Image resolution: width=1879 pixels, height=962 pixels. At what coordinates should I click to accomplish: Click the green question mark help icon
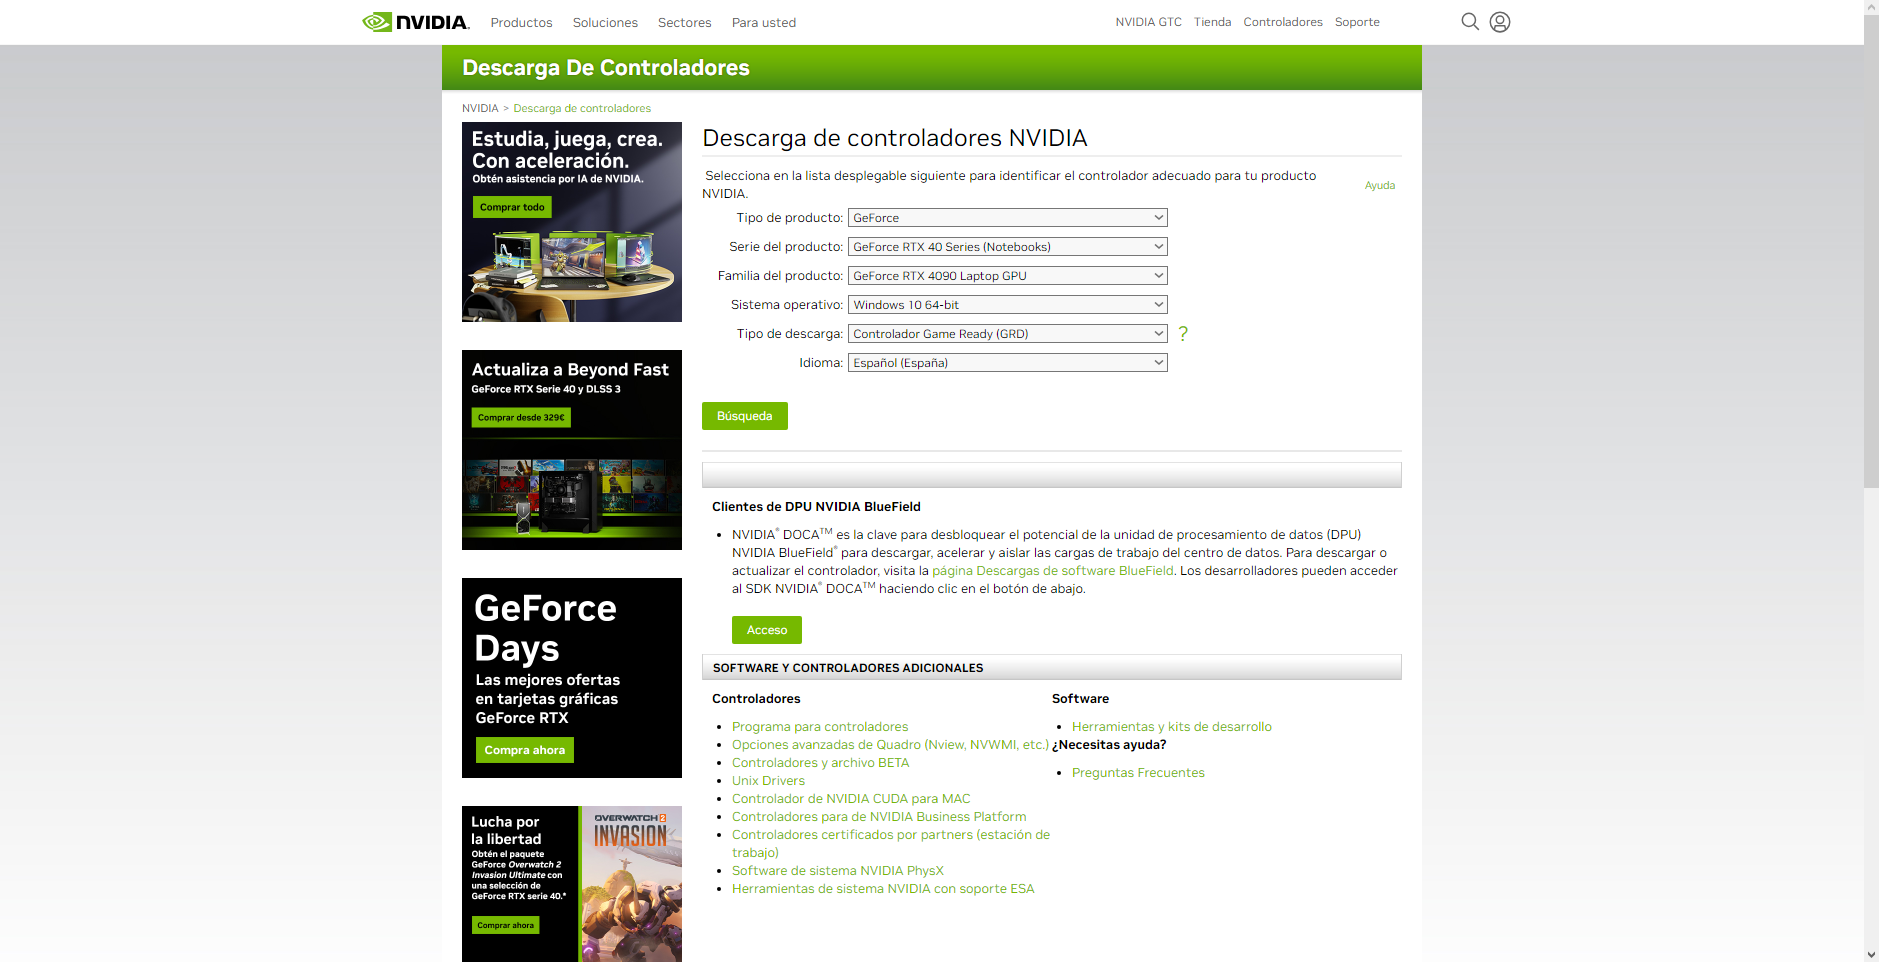pos(1183,334)
